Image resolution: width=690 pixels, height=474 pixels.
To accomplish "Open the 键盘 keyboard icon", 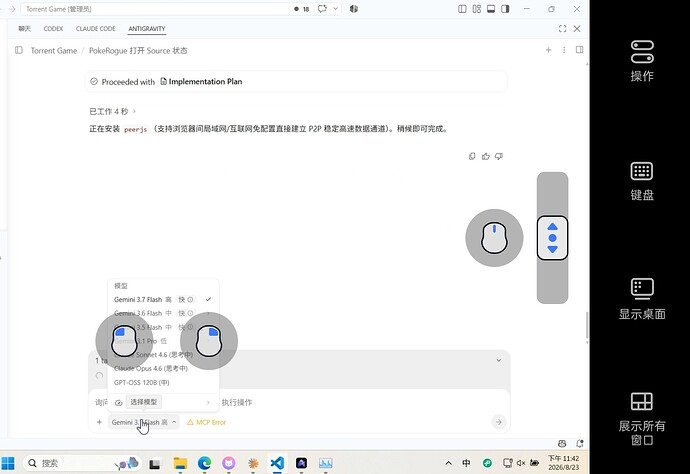I will (642, 171).
